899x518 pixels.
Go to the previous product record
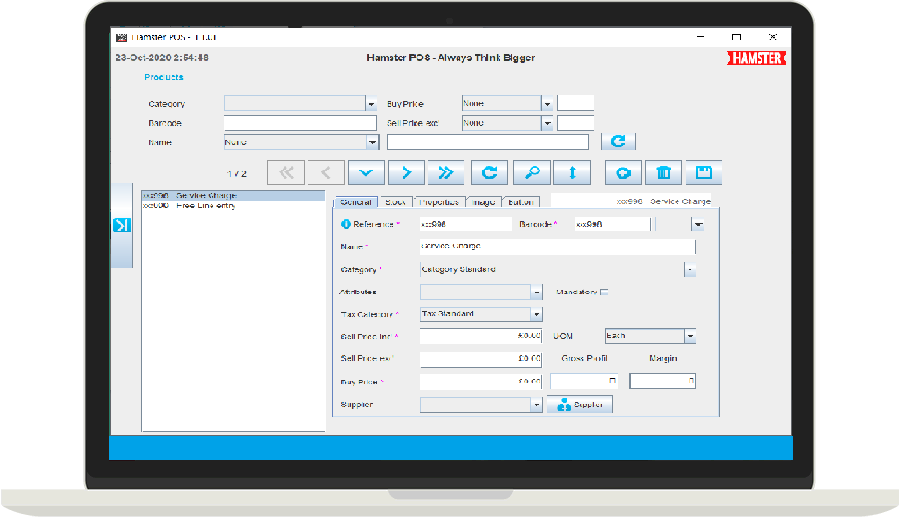326,173
